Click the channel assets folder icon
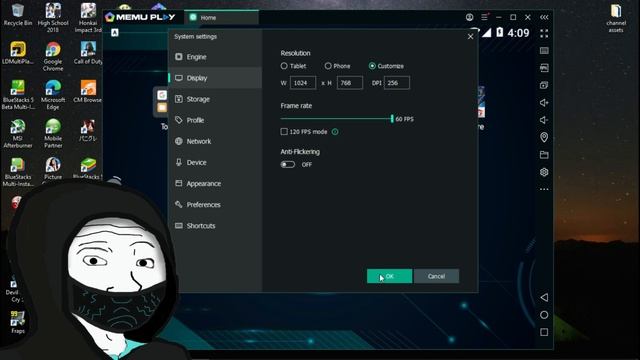Screen dimensions: 640x360 616,18
